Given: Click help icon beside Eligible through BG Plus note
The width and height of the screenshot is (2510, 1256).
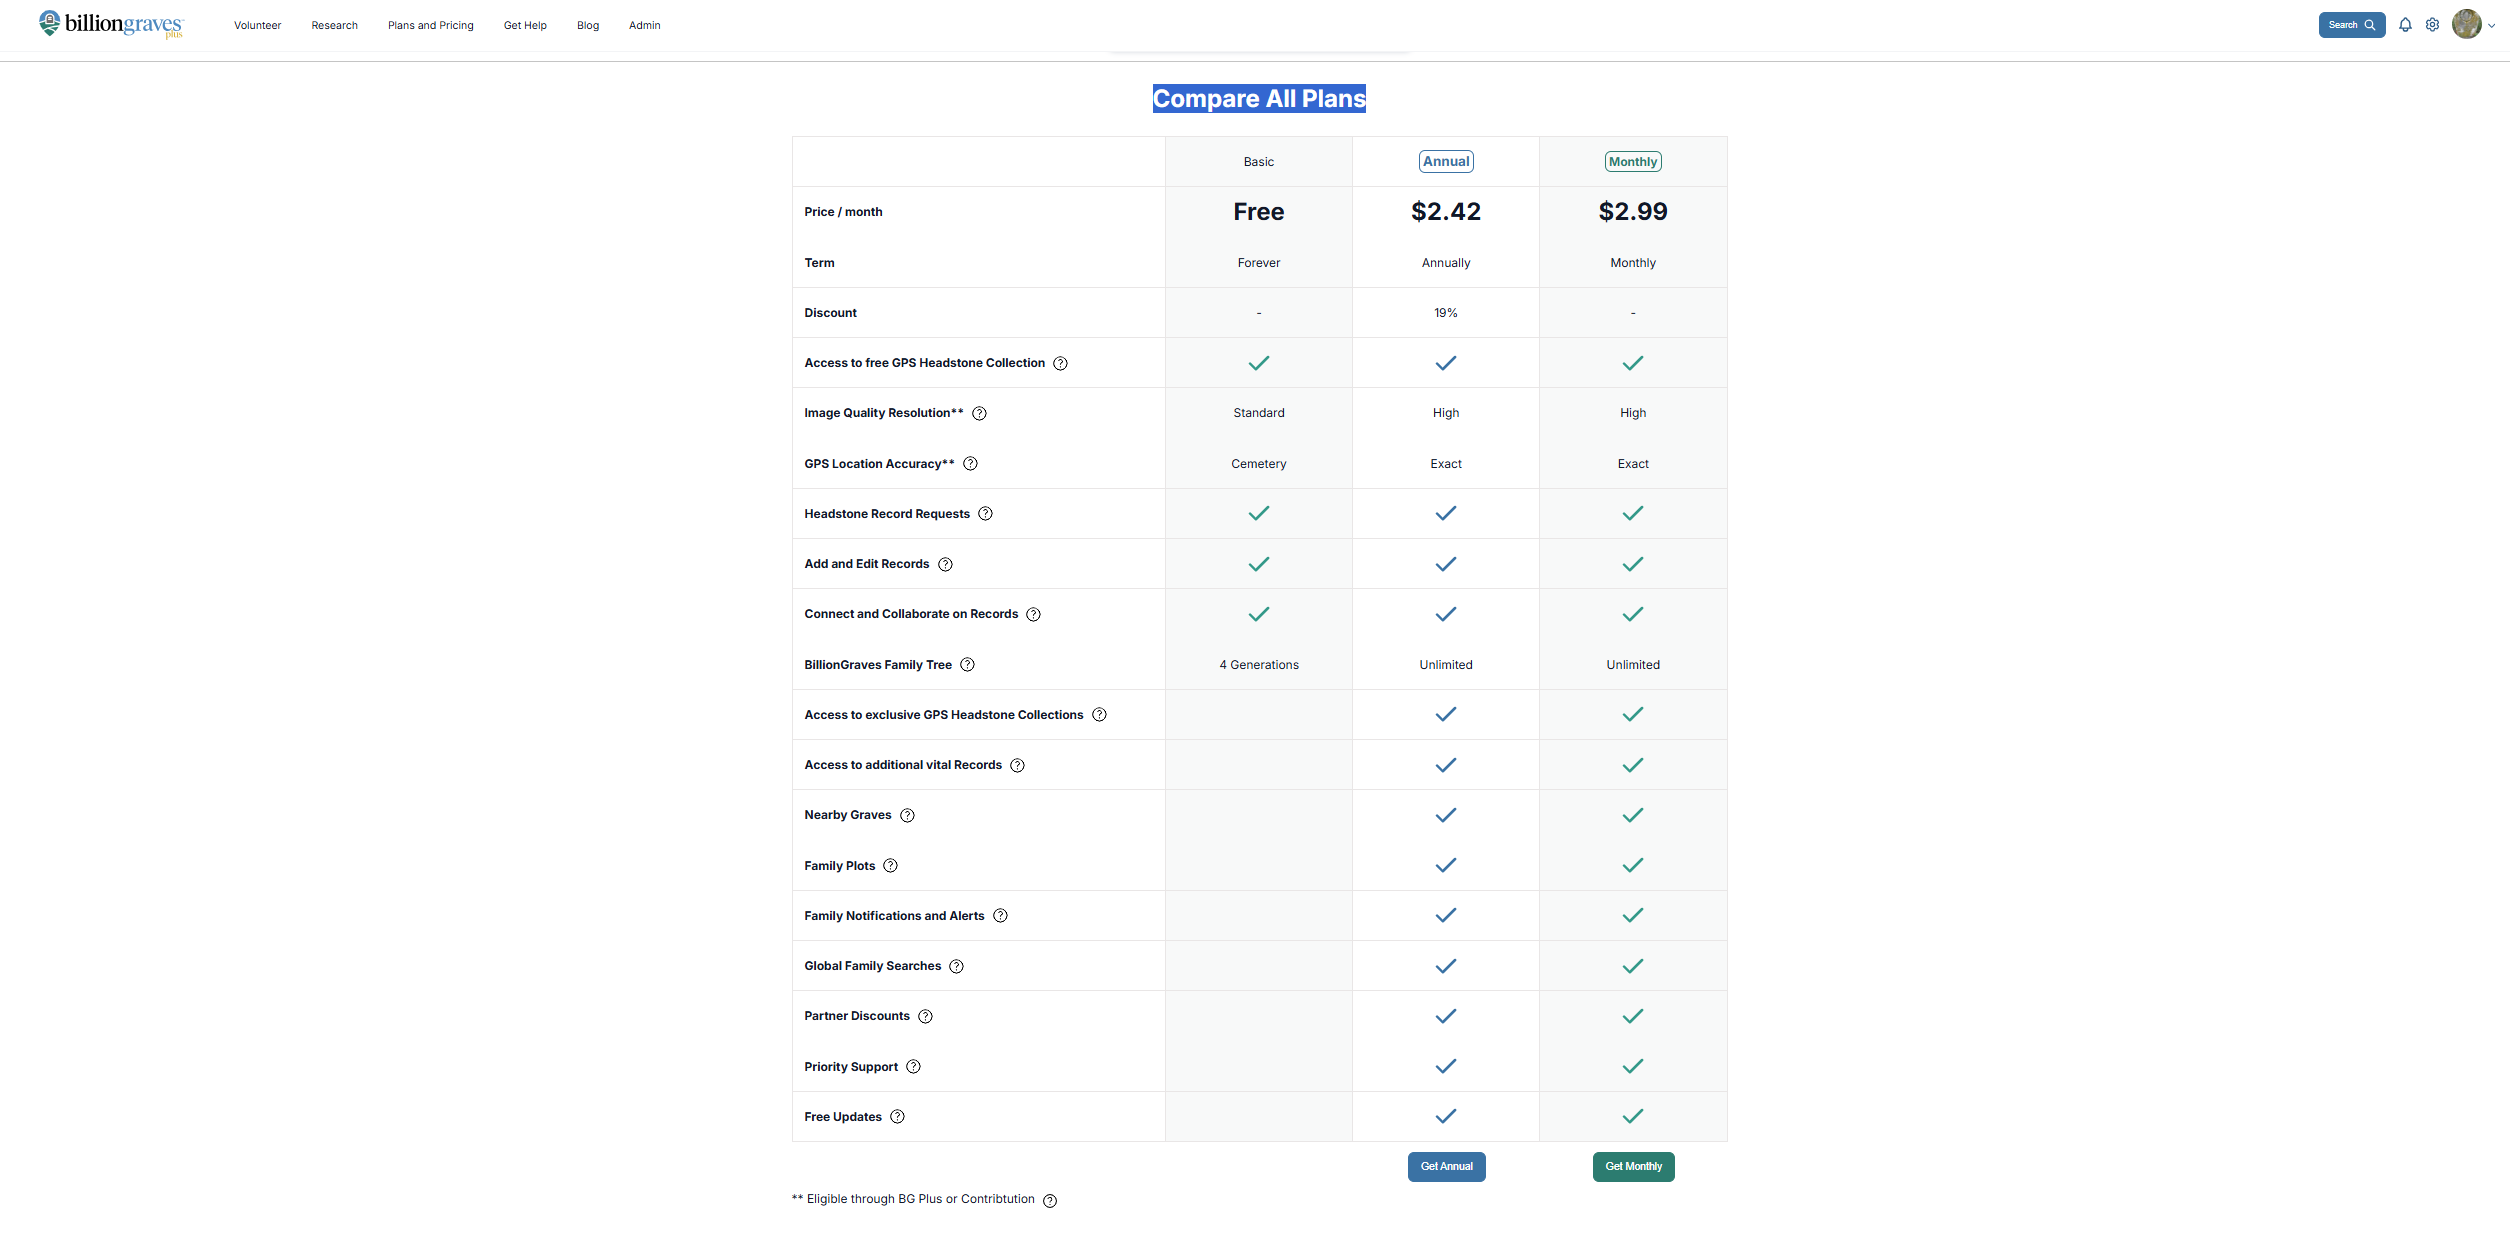Looking at the screenshot, I should [x=1049, y=1201].
